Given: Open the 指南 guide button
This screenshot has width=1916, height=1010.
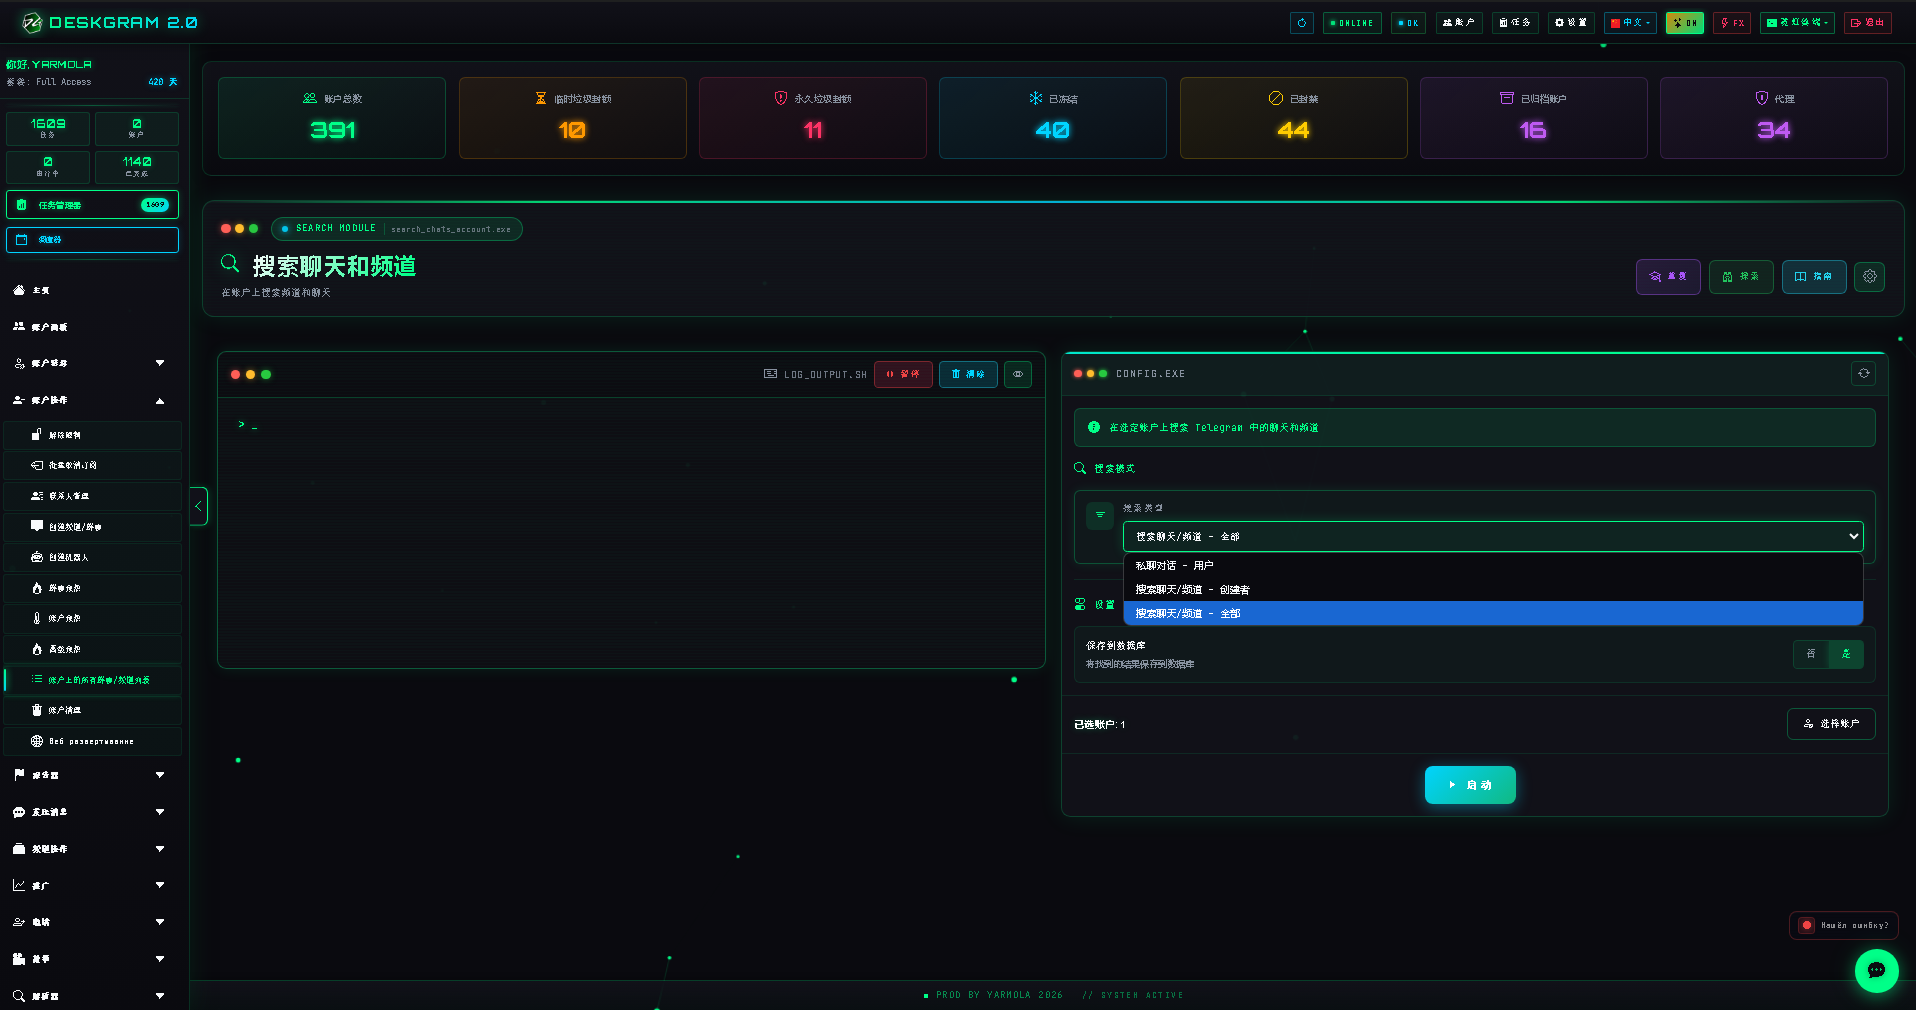Looking at the screenshot, I should point(1814,277).
